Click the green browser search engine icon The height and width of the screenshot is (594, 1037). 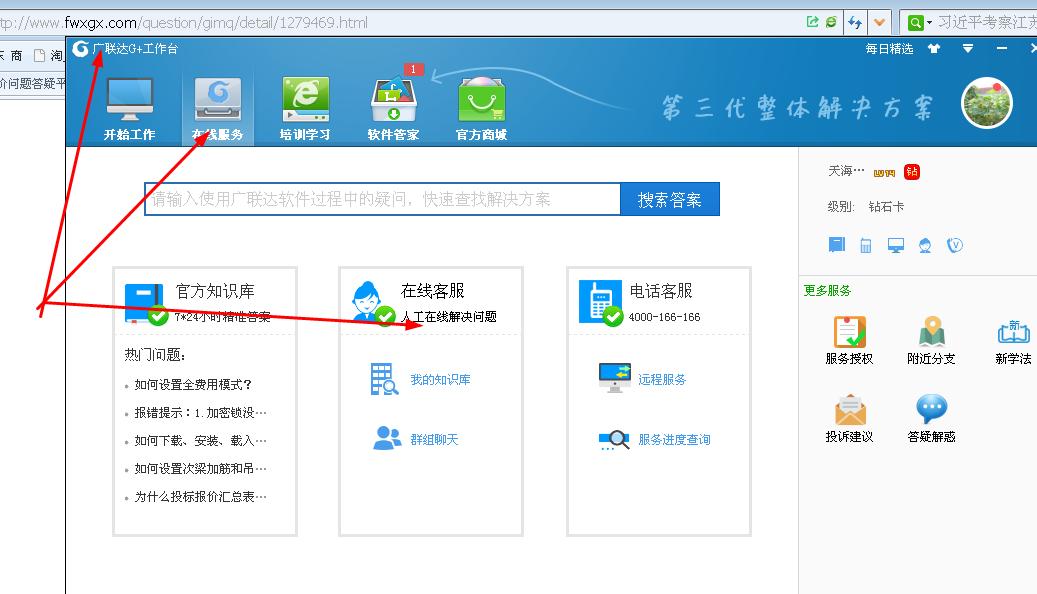point(915,22)
